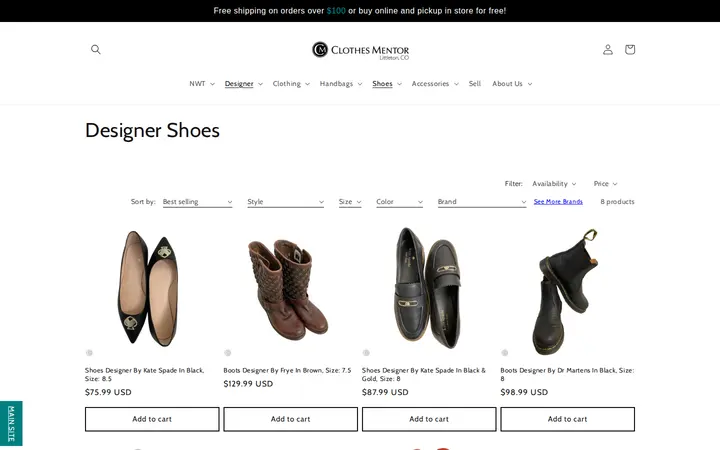Select swatch under Frye brown boots
This screenshot has height=450, width=720.
click(x=227, y=353)
